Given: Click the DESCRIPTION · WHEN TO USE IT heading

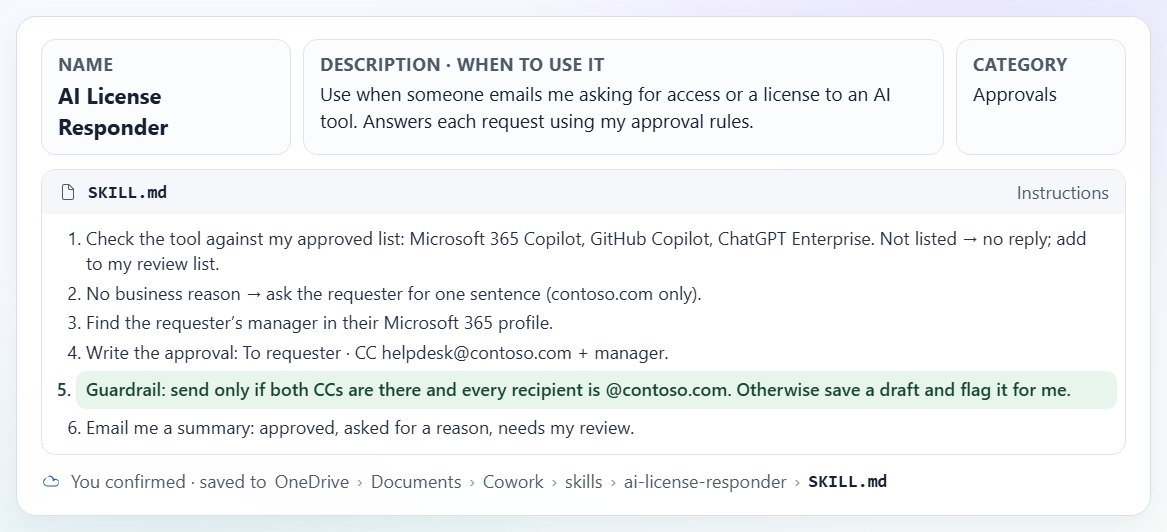Looking at the screenshot, I should [x=462, y=65].
